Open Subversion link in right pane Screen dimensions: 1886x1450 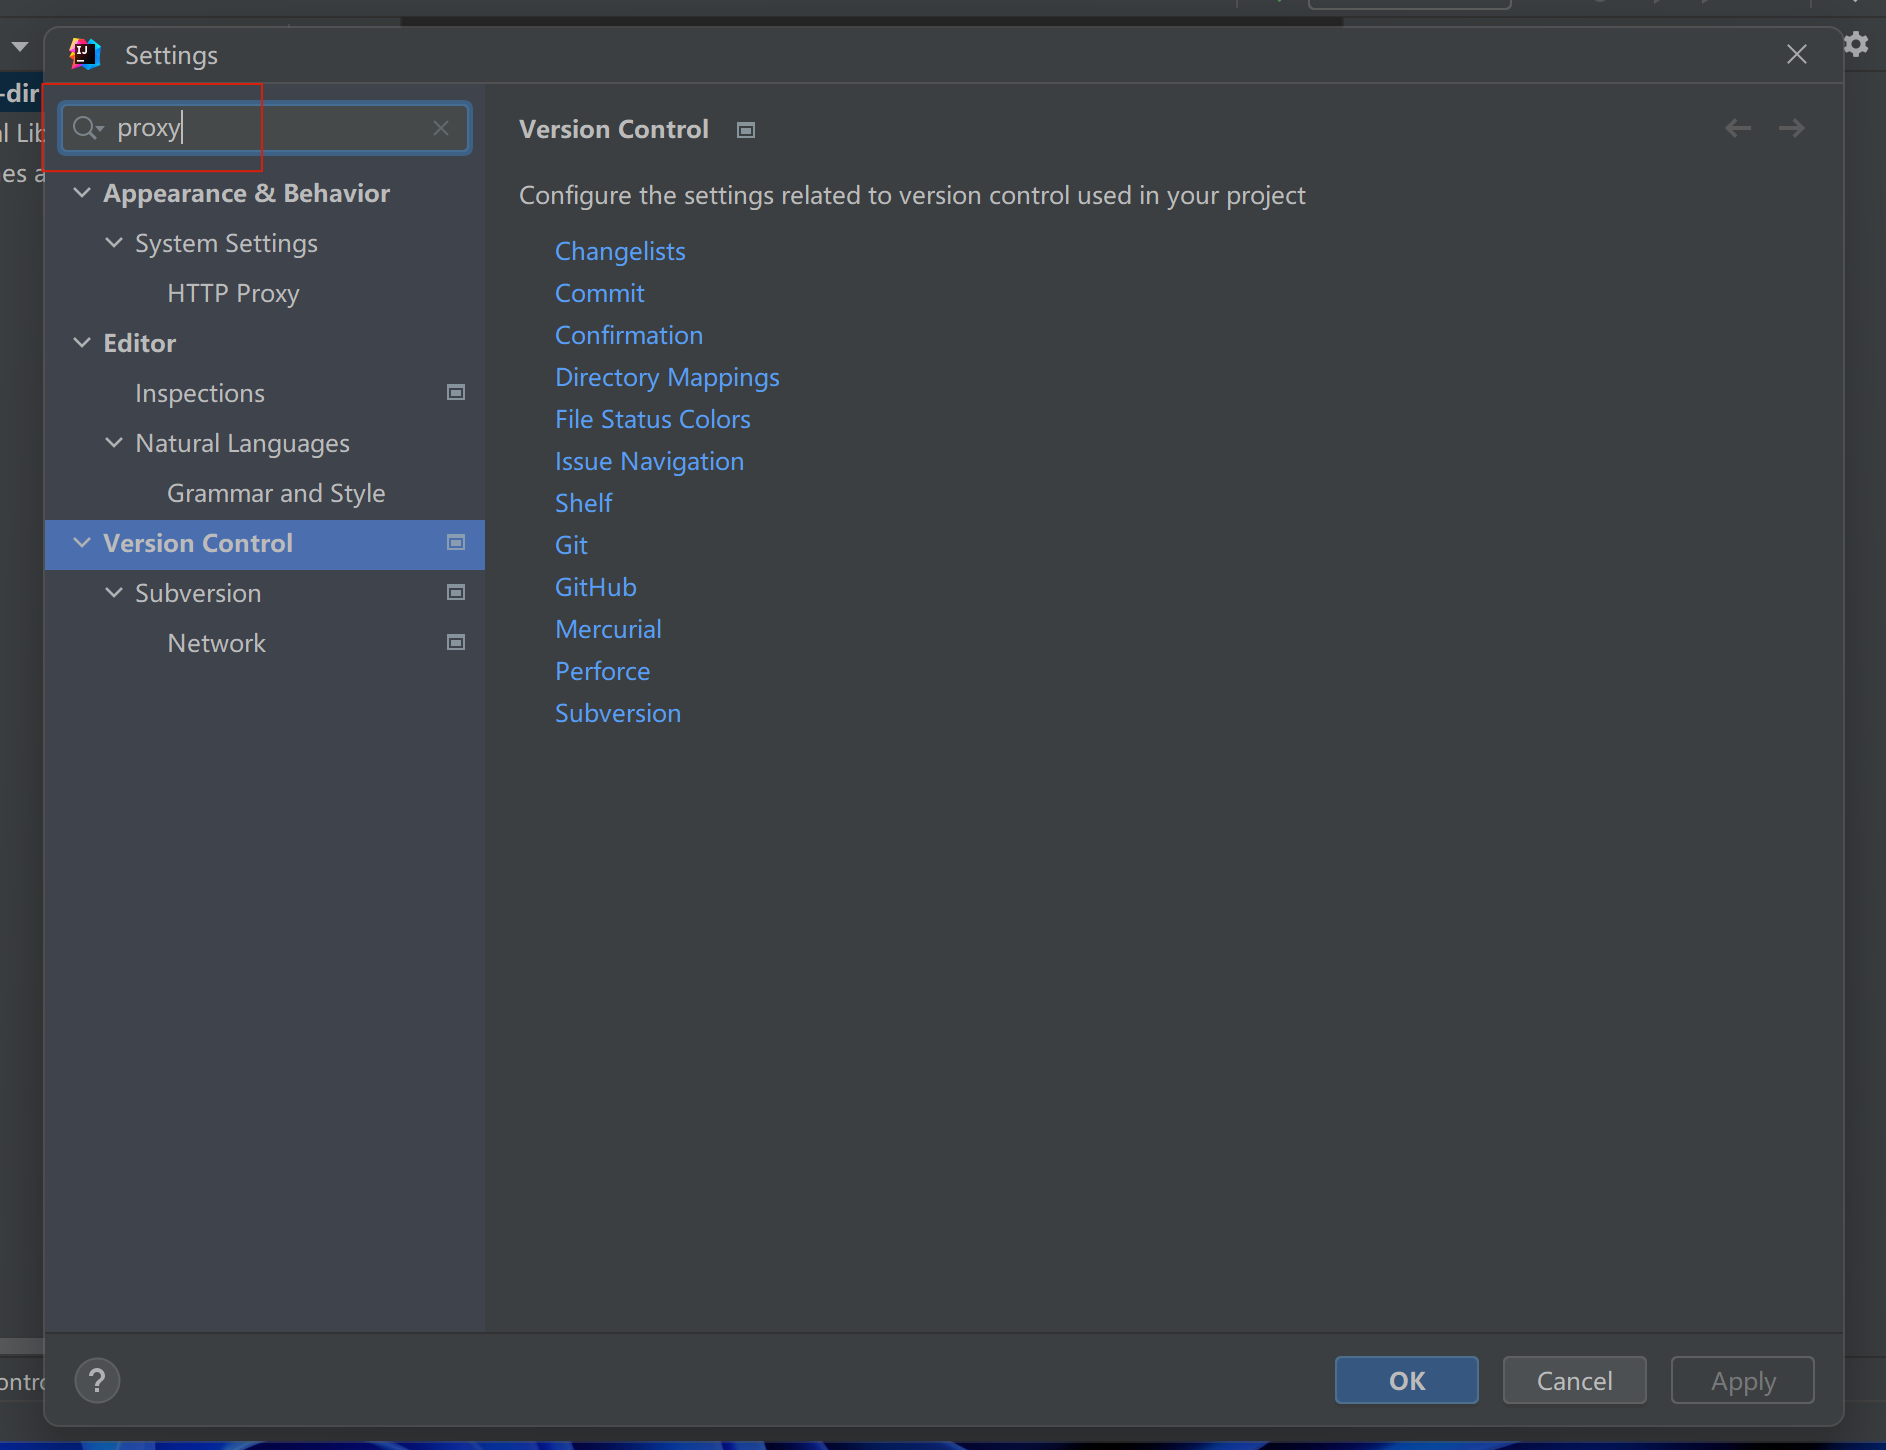(618, 713)
